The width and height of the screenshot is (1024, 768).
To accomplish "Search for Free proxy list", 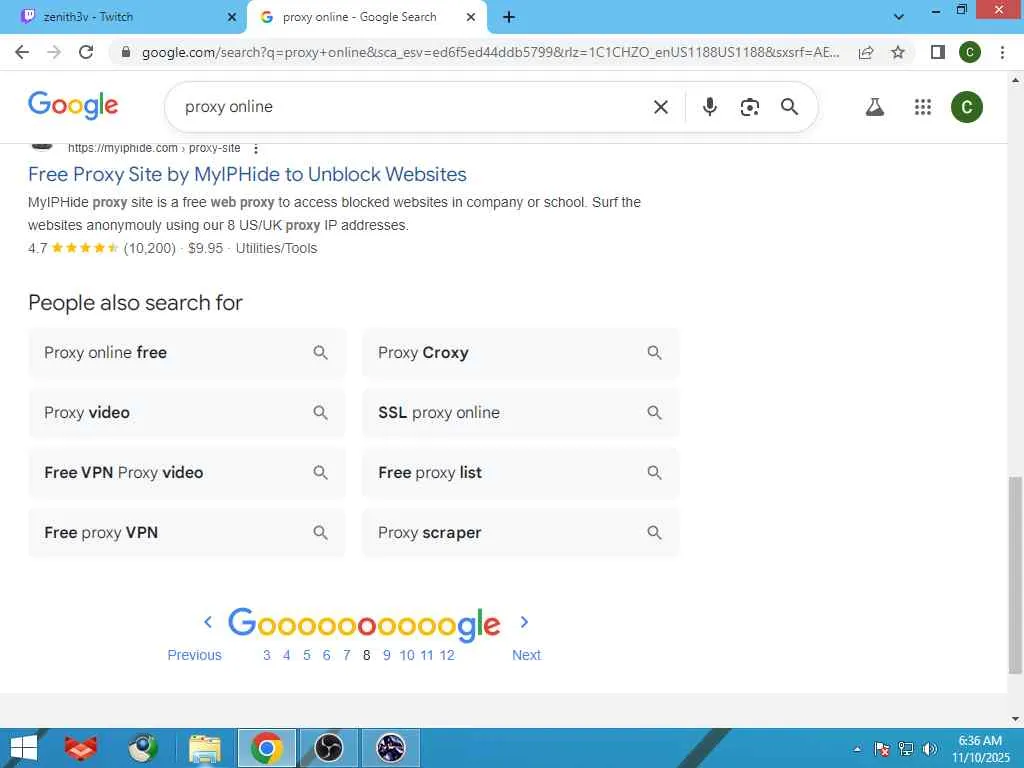I will click(x=520, y=473).
